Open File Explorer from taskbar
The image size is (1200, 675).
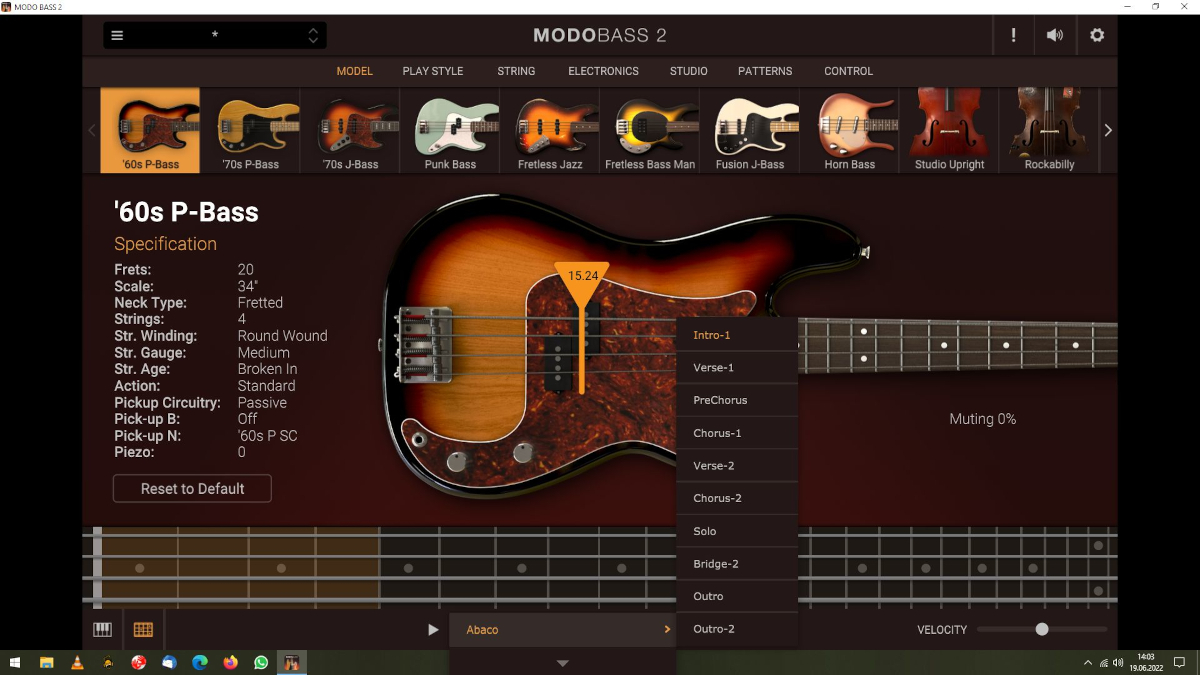point(46,662)
